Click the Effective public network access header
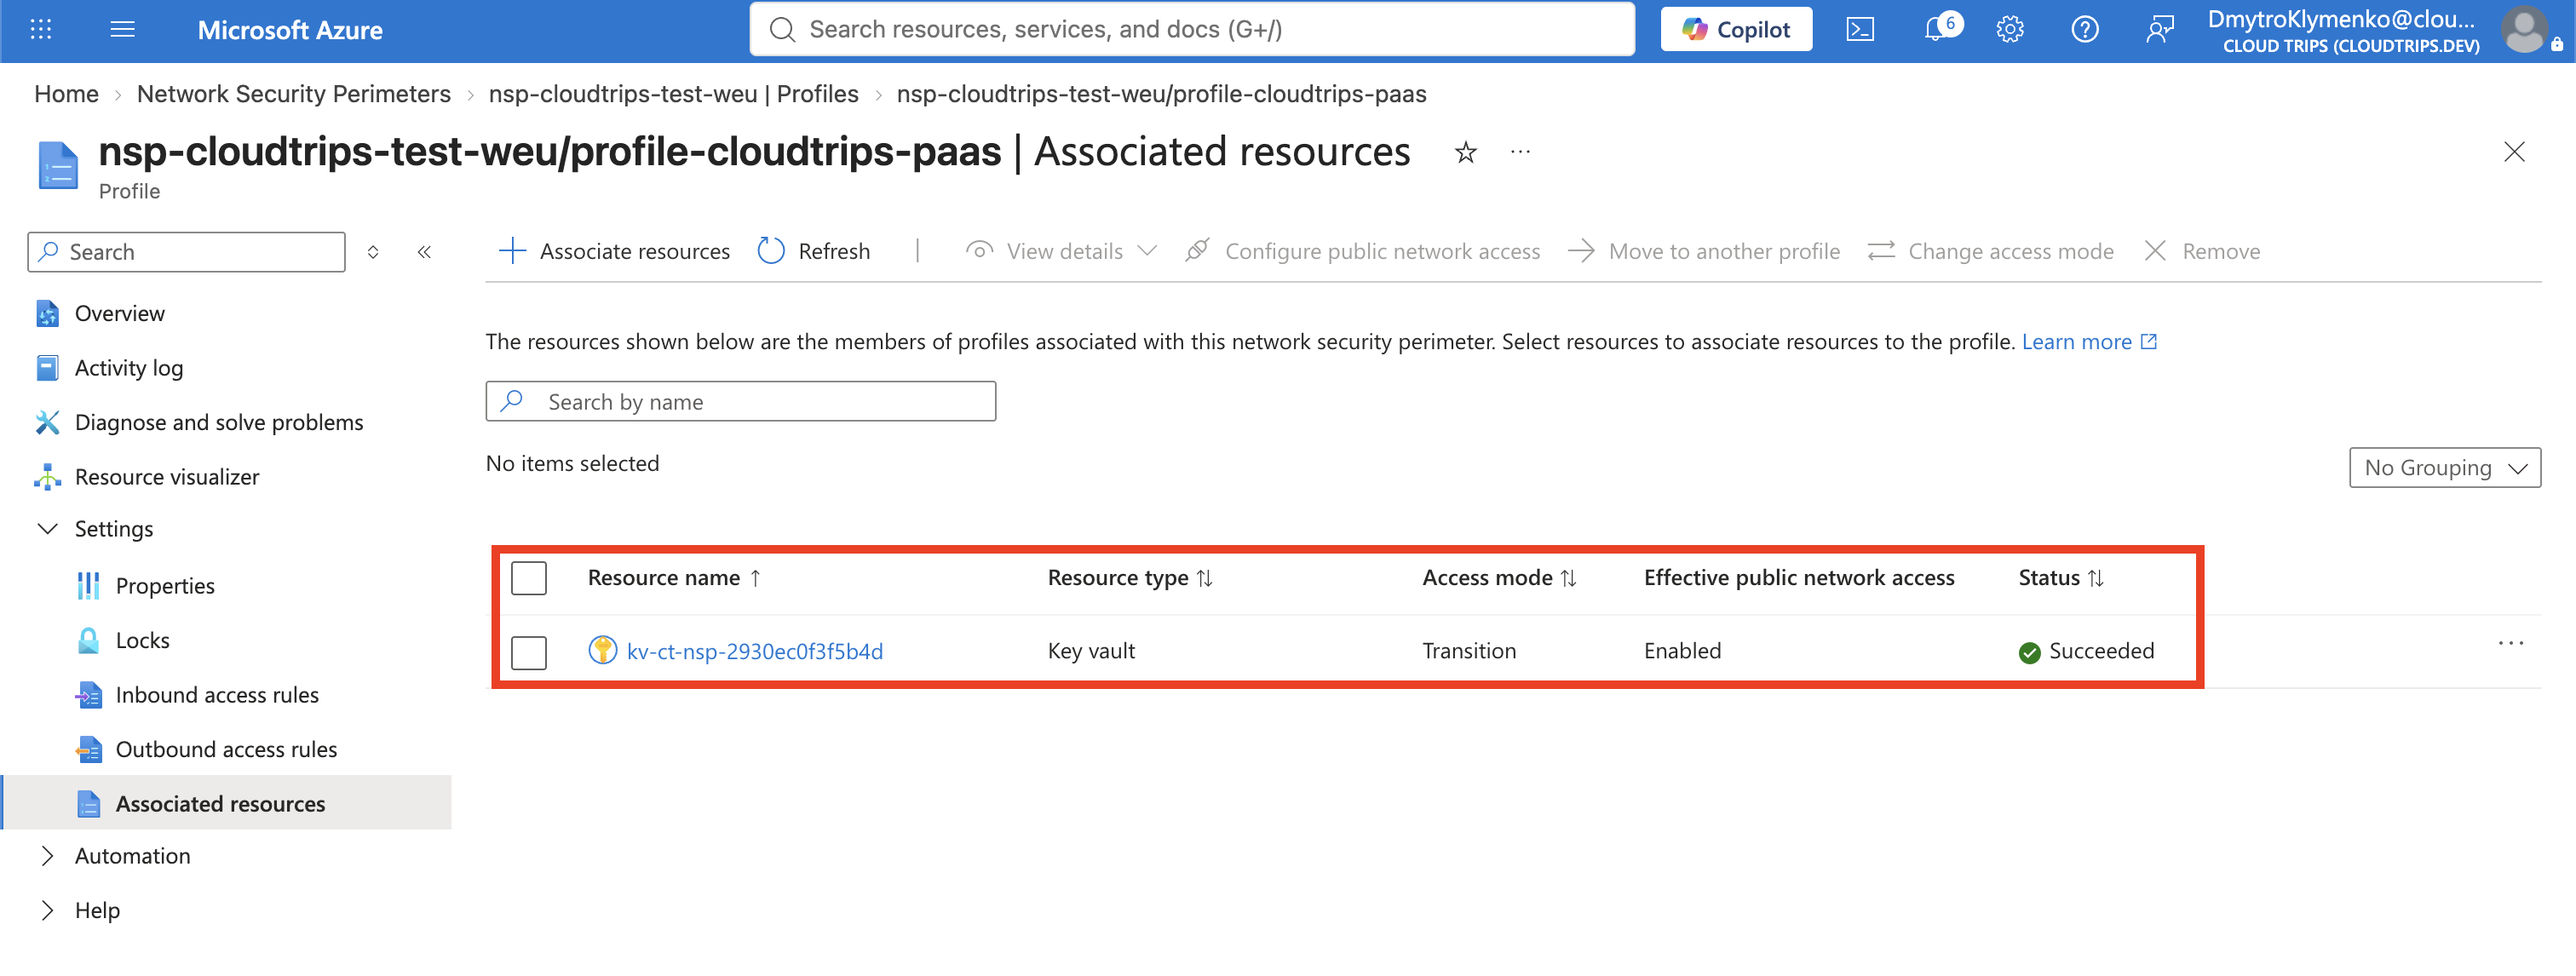Image resolution: width=2576 pixels, height=976 pixels. click(x=1799, y=578)
